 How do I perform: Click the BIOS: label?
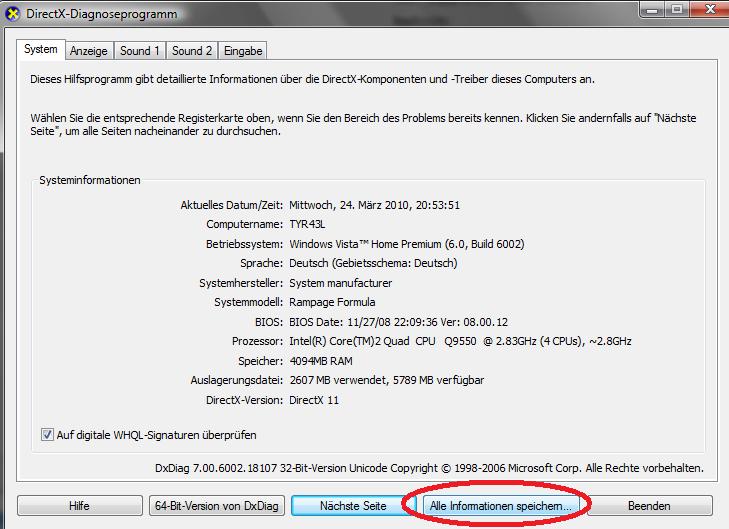[269, 322]
